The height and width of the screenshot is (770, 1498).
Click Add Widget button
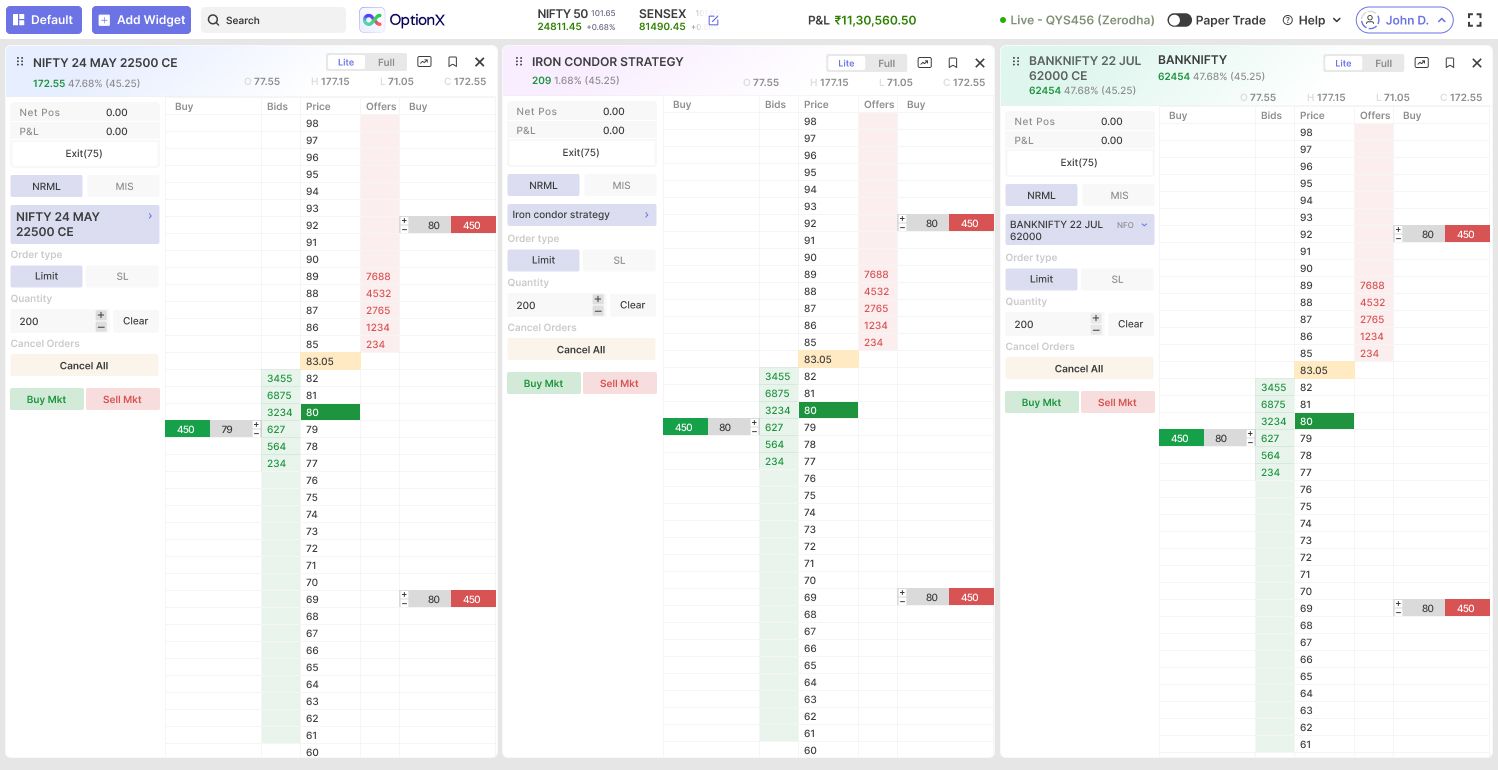[142, 20]
